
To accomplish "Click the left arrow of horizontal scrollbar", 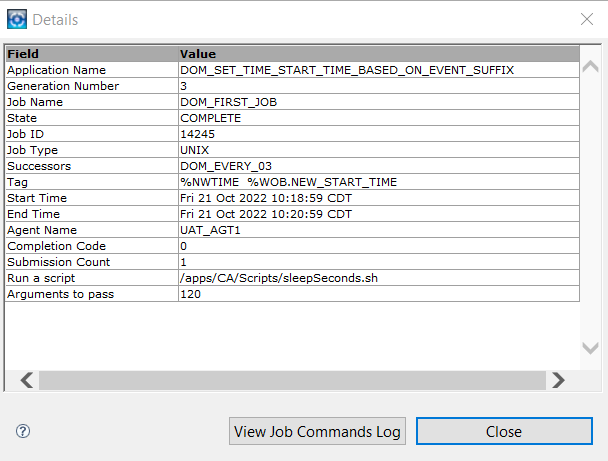I will (26, 380).
